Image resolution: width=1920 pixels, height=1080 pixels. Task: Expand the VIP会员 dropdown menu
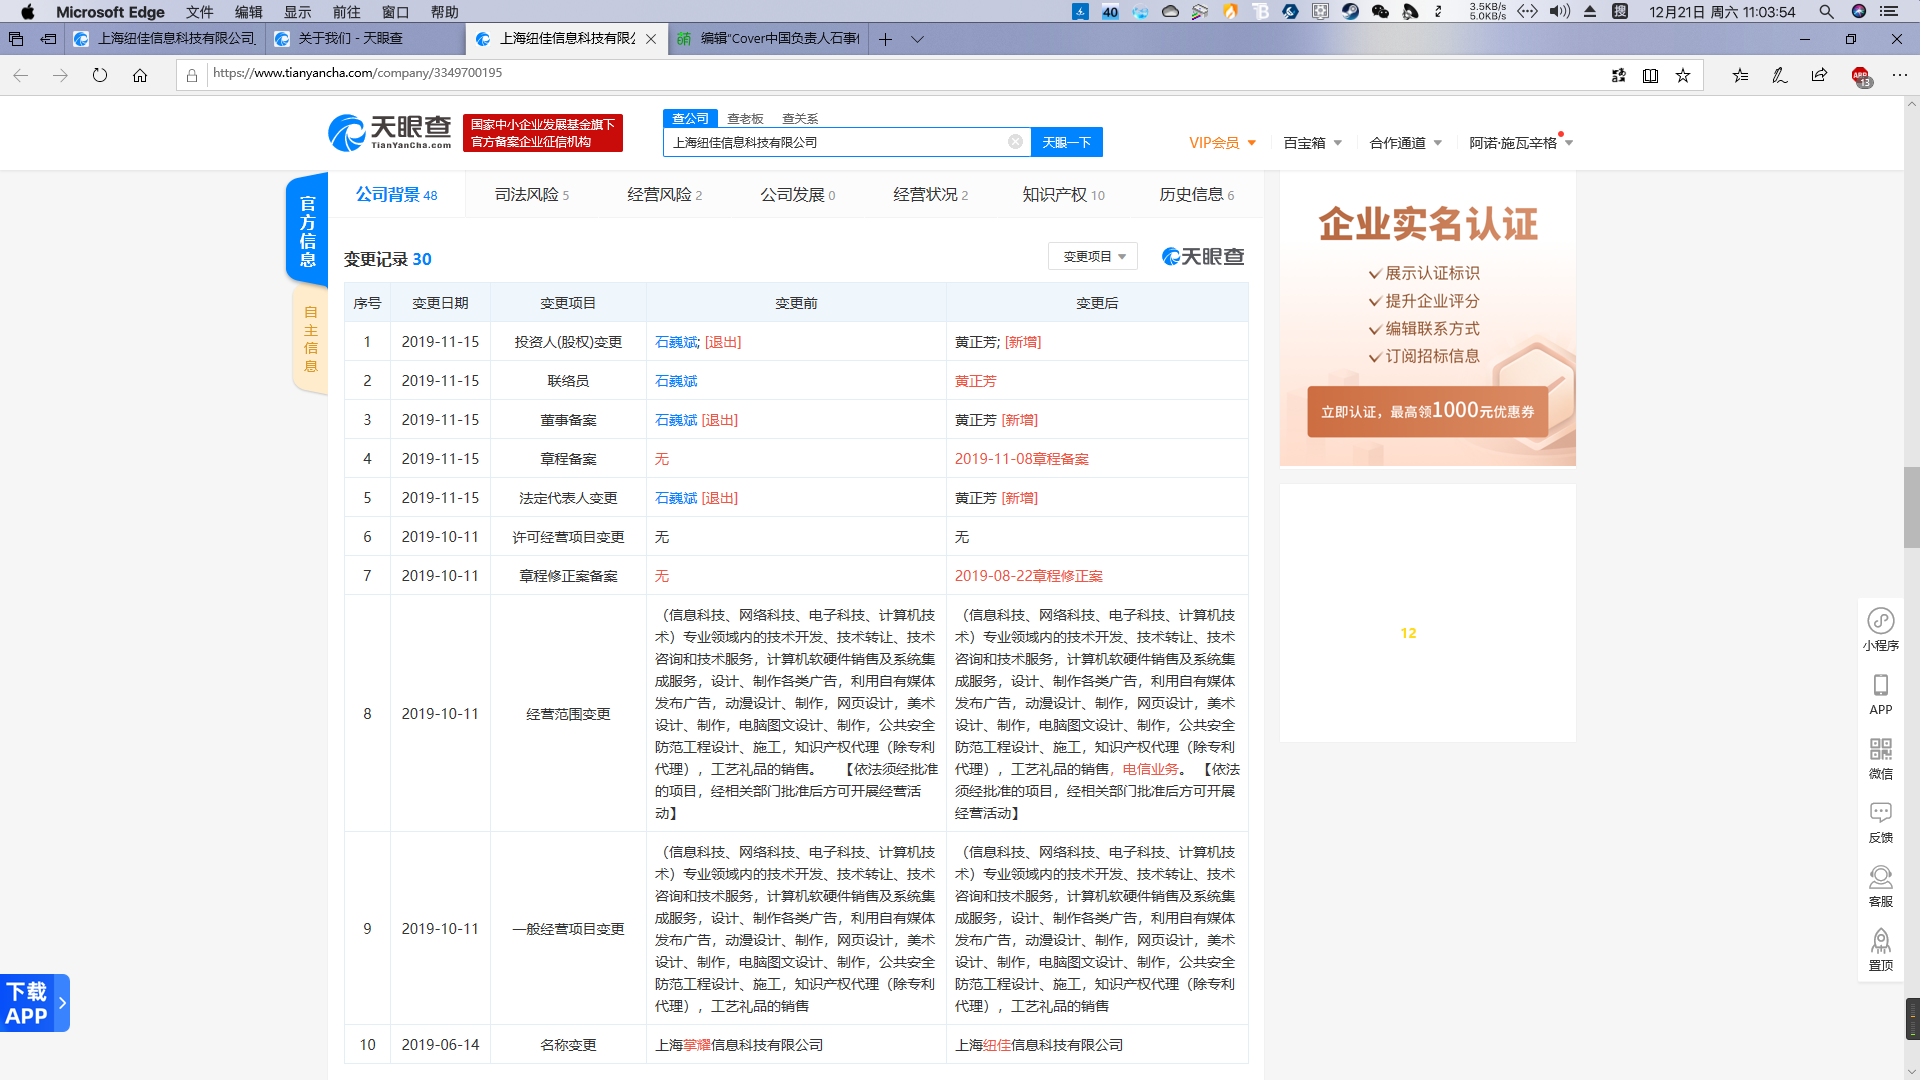1222,143
